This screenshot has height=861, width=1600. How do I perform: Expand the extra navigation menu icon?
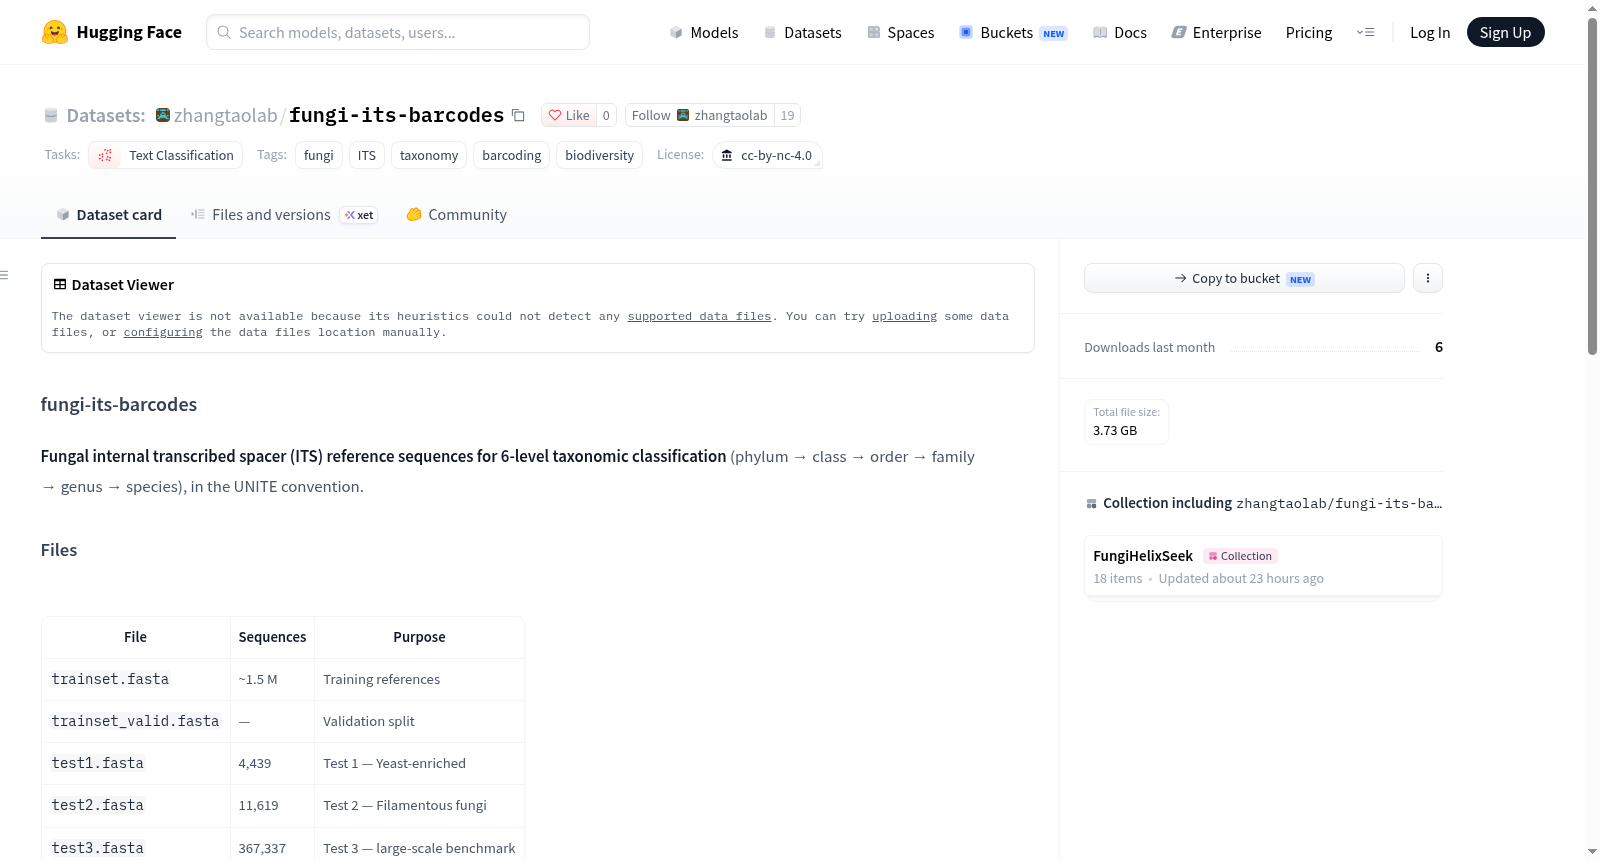(x=1365, y=32)
